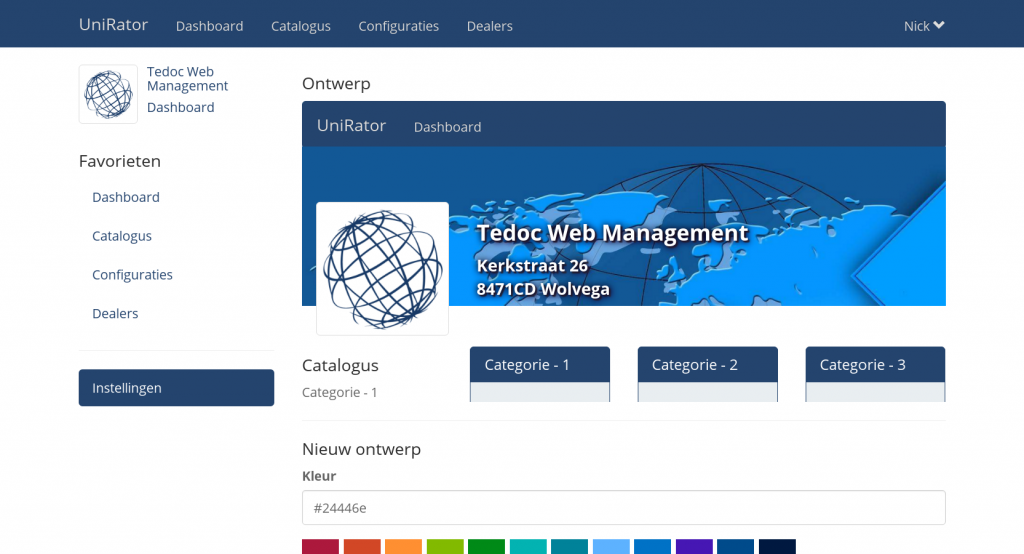Expand the Nick user dropdown menu
Screen dimensions: 1024x554
pos(924,26)
